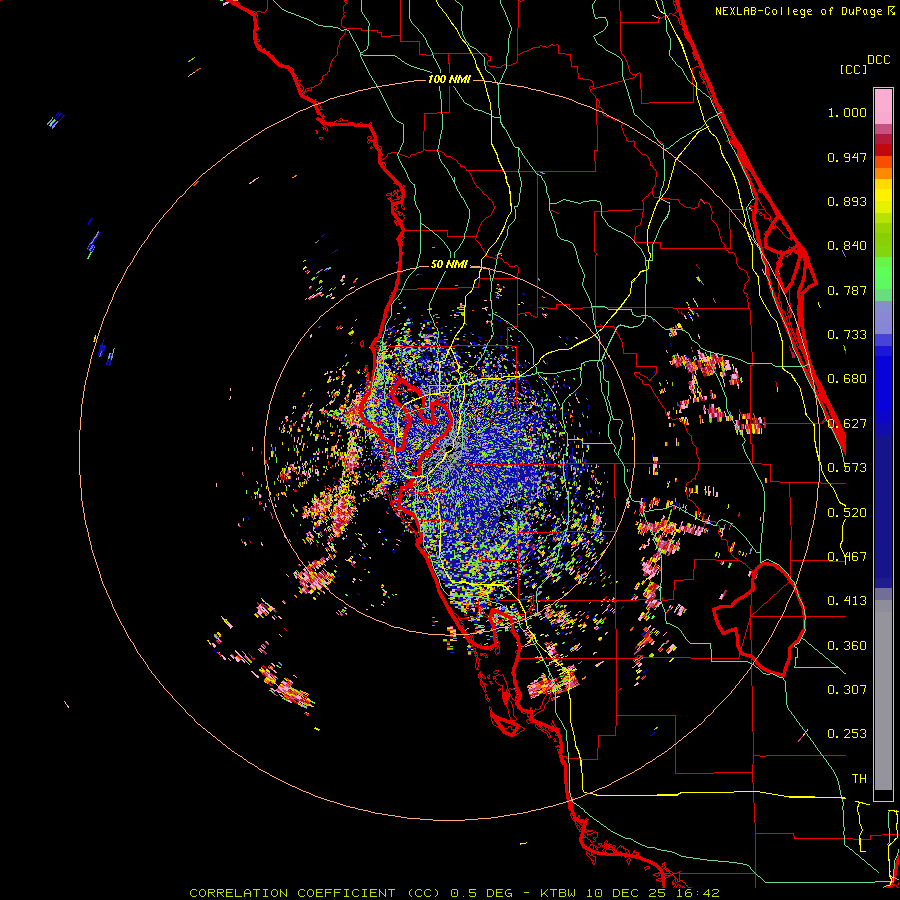Pick the bright green swatch beside 0.787
Viewport: 900px width, 900px height.
(x=883, y=273)
